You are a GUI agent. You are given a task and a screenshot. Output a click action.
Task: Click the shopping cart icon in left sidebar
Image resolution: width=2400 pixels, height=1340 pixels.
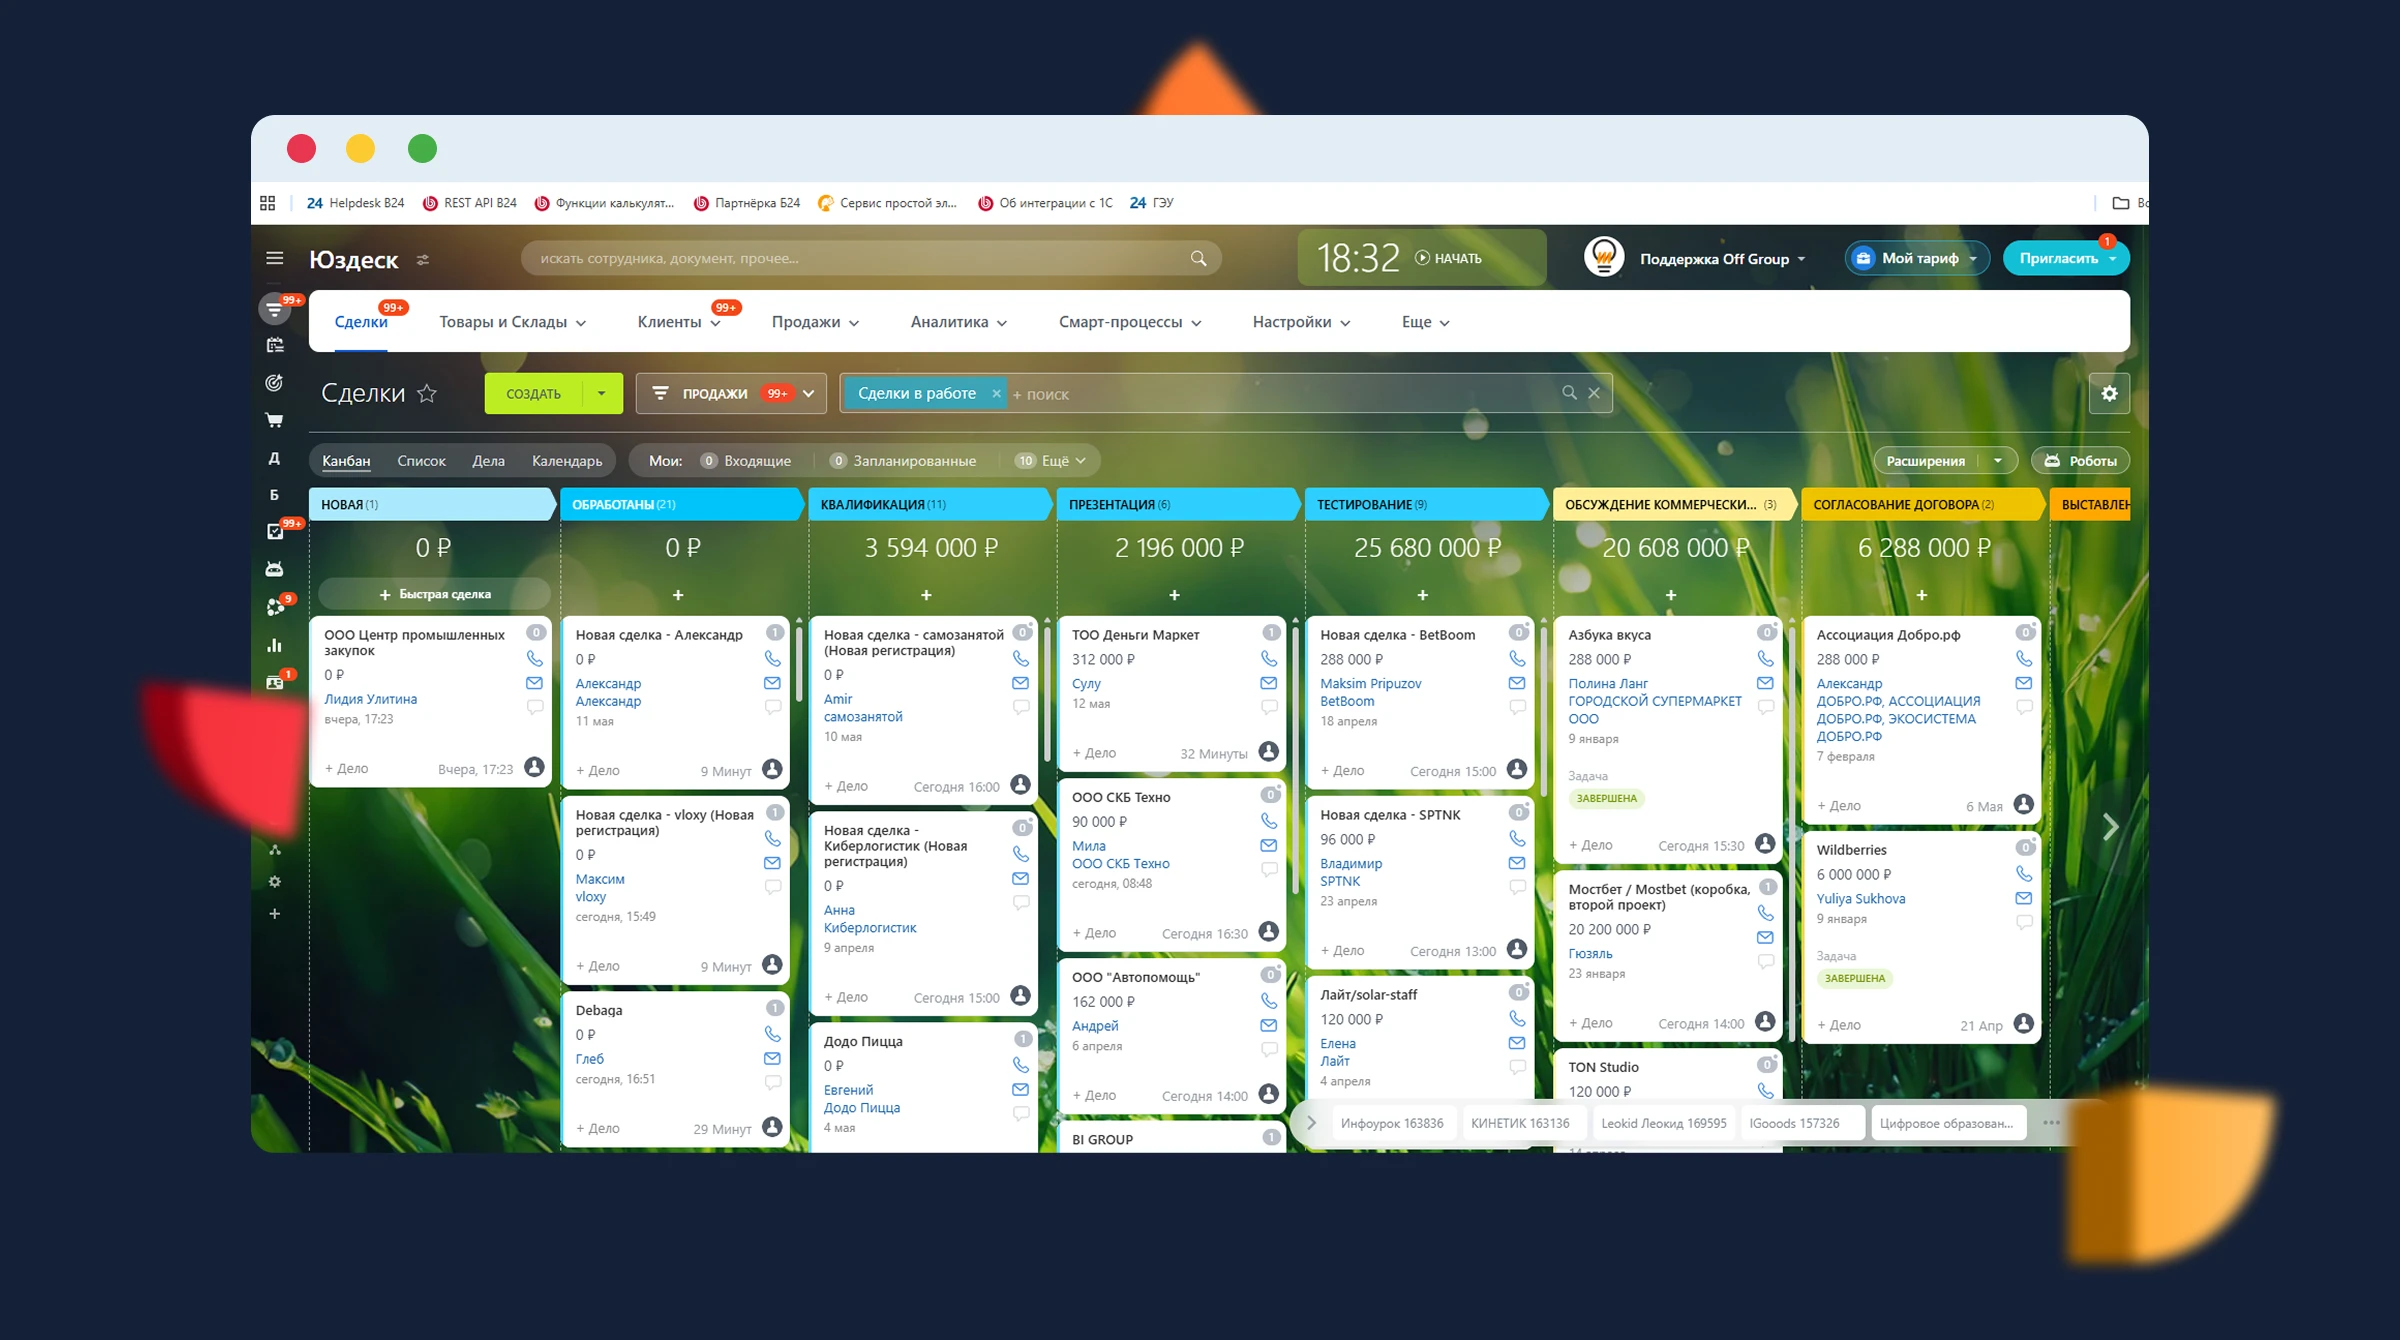274,420
